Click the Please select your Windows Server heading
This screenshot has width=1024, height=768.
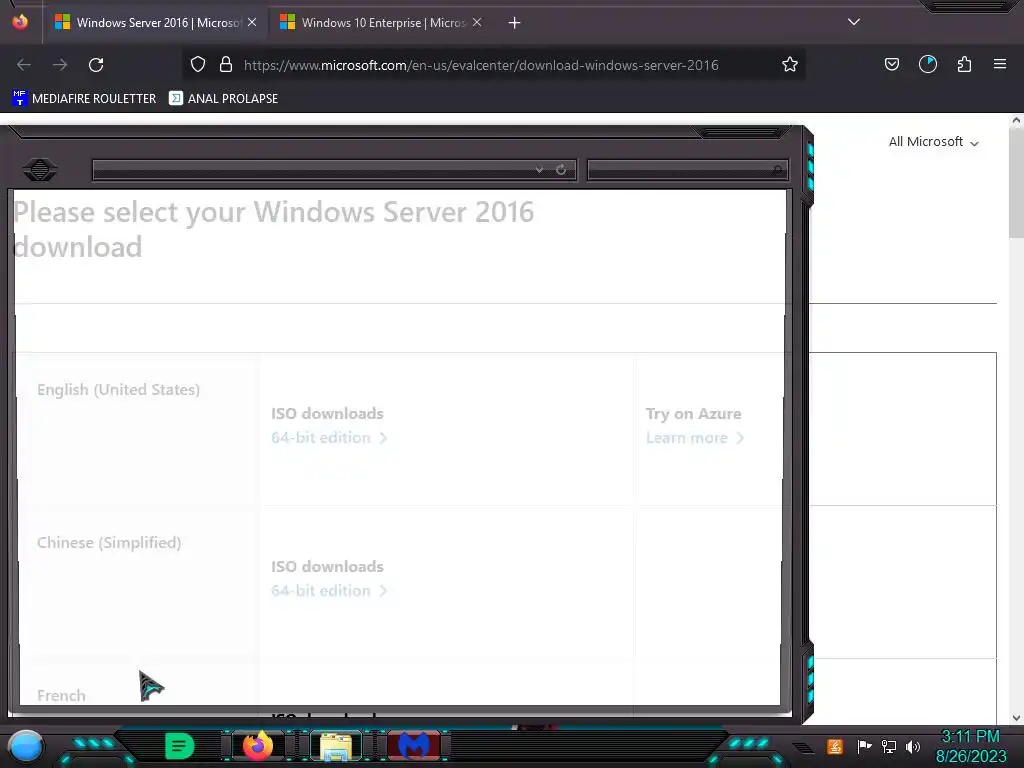(274, 229)
